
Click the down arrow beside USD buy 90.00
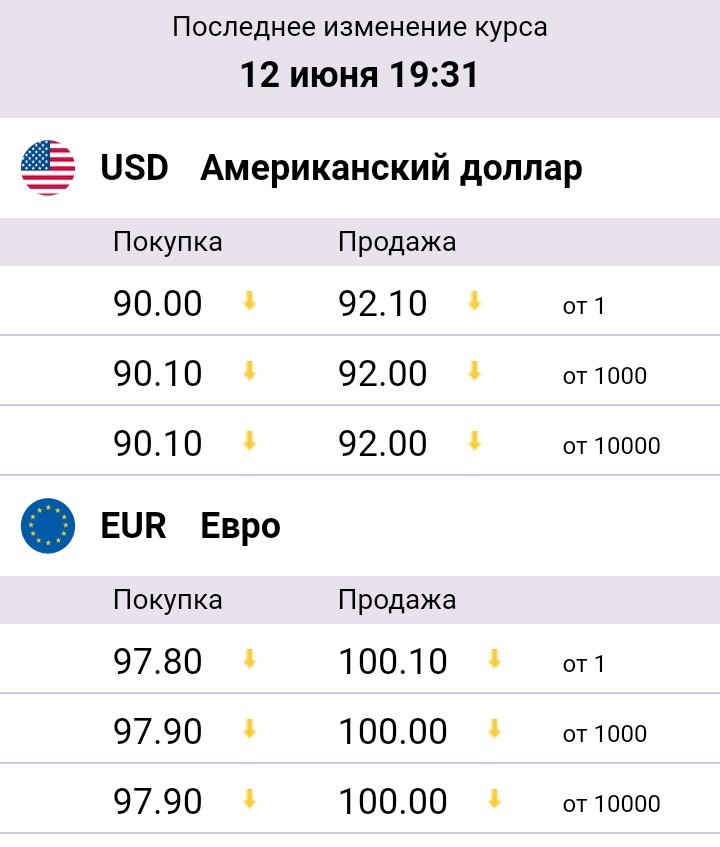tap(249, 300)
